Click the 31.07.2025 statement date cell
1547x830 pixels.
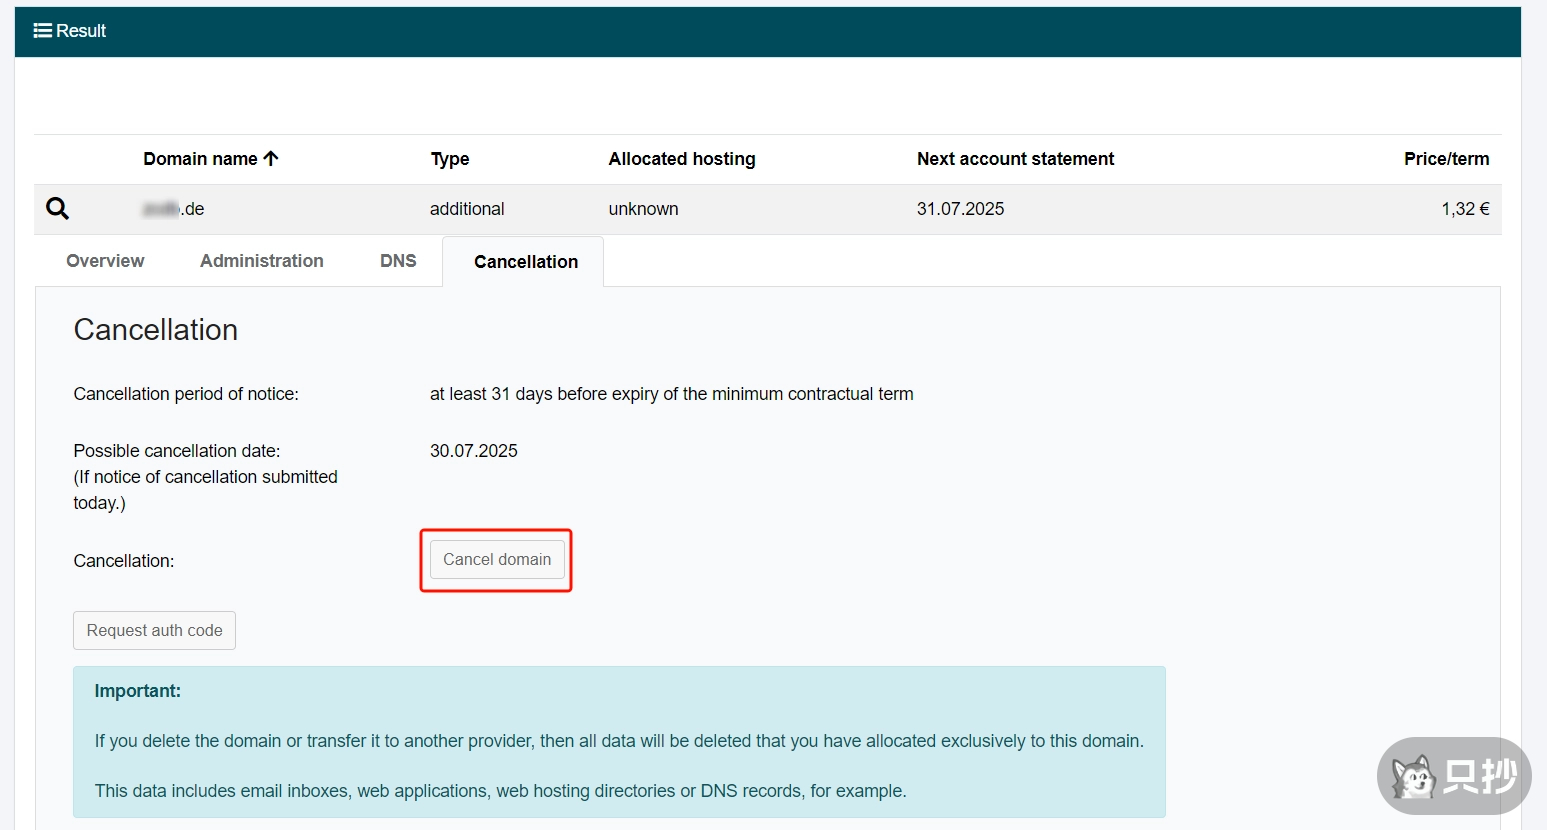point(960,209)
